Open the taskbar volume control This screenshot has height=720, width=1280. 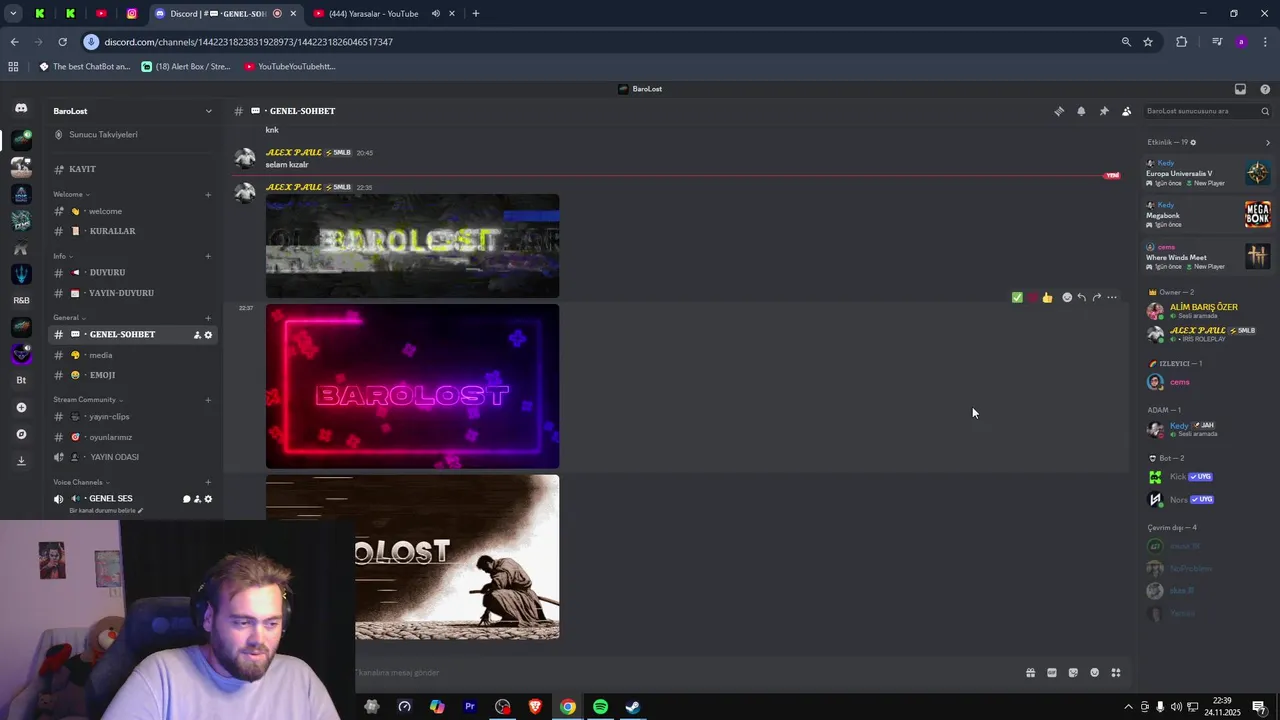click(1176, 707)
